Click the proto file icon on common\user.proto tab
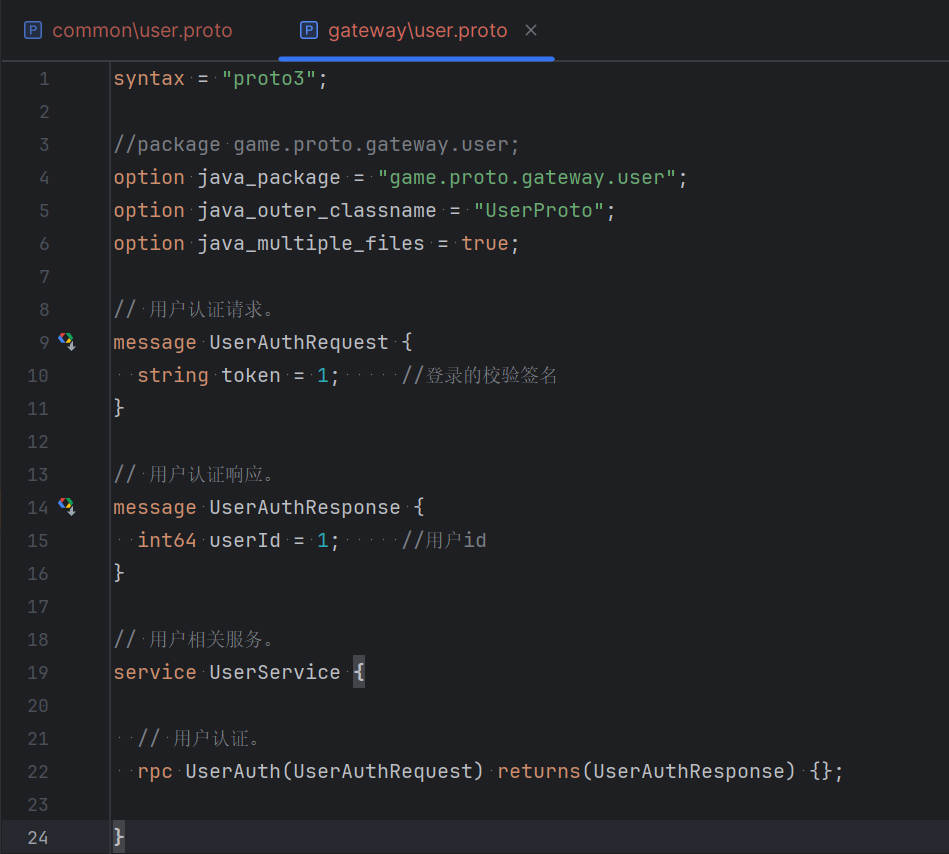The width and height of the screenshot is (949, 854). (x=33, y=30)
